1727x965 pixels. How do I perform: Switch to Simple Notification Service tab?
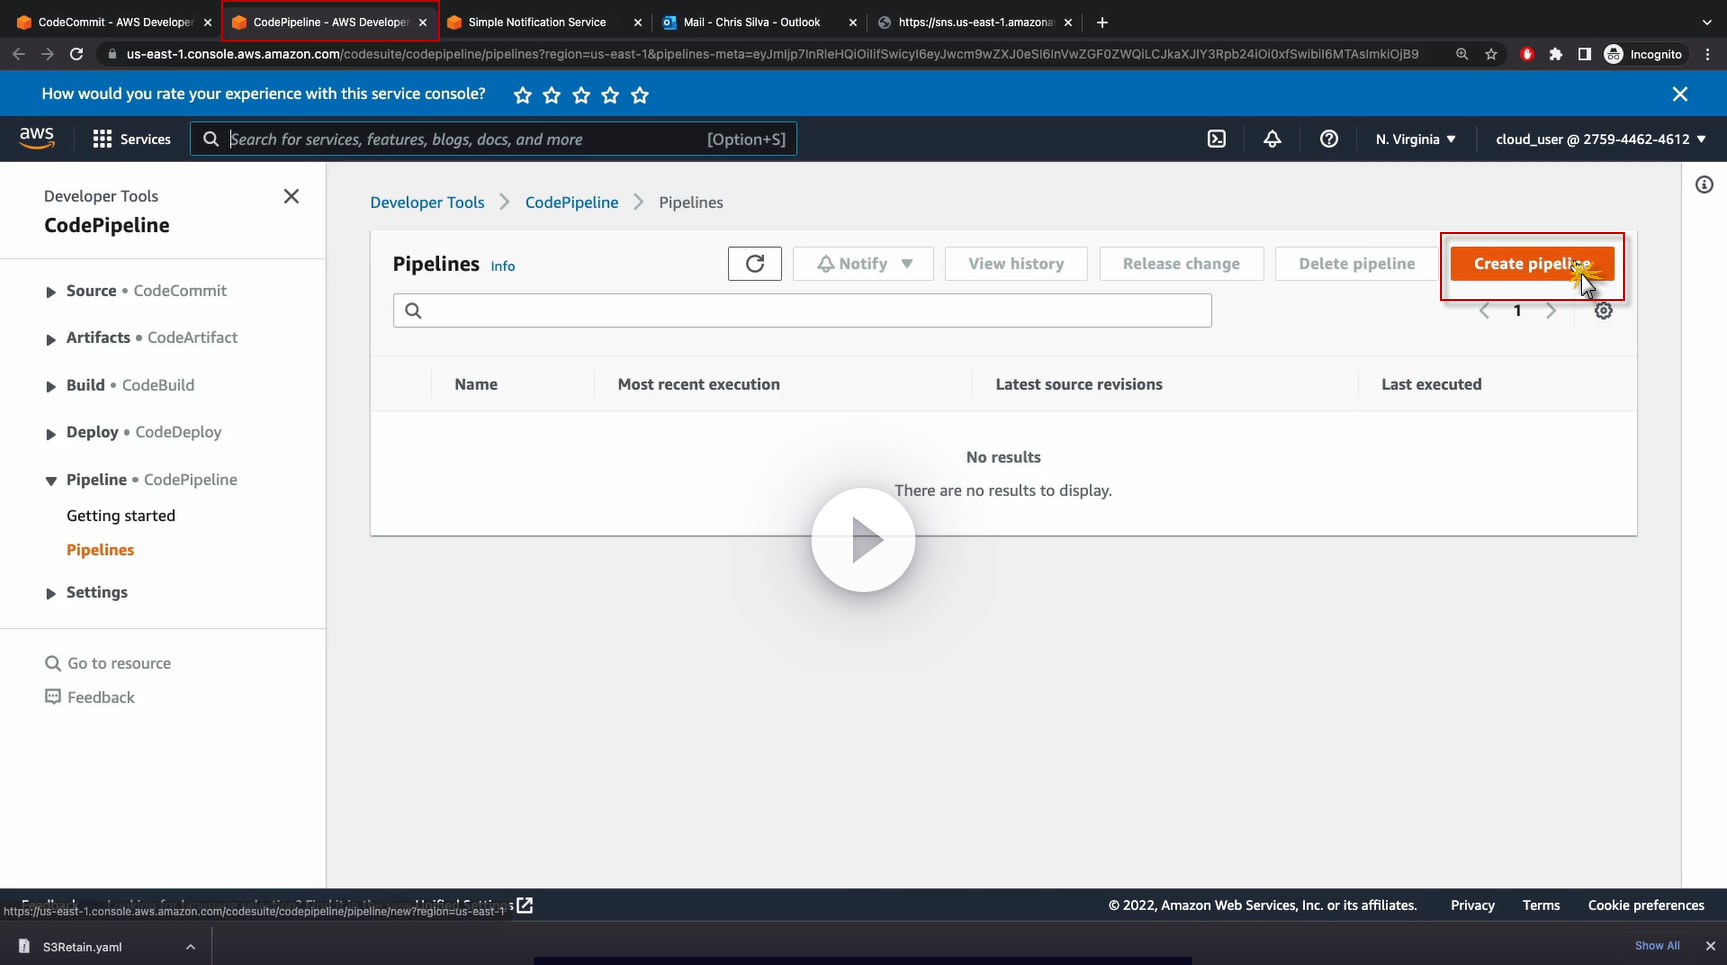[x=538, y=22]
